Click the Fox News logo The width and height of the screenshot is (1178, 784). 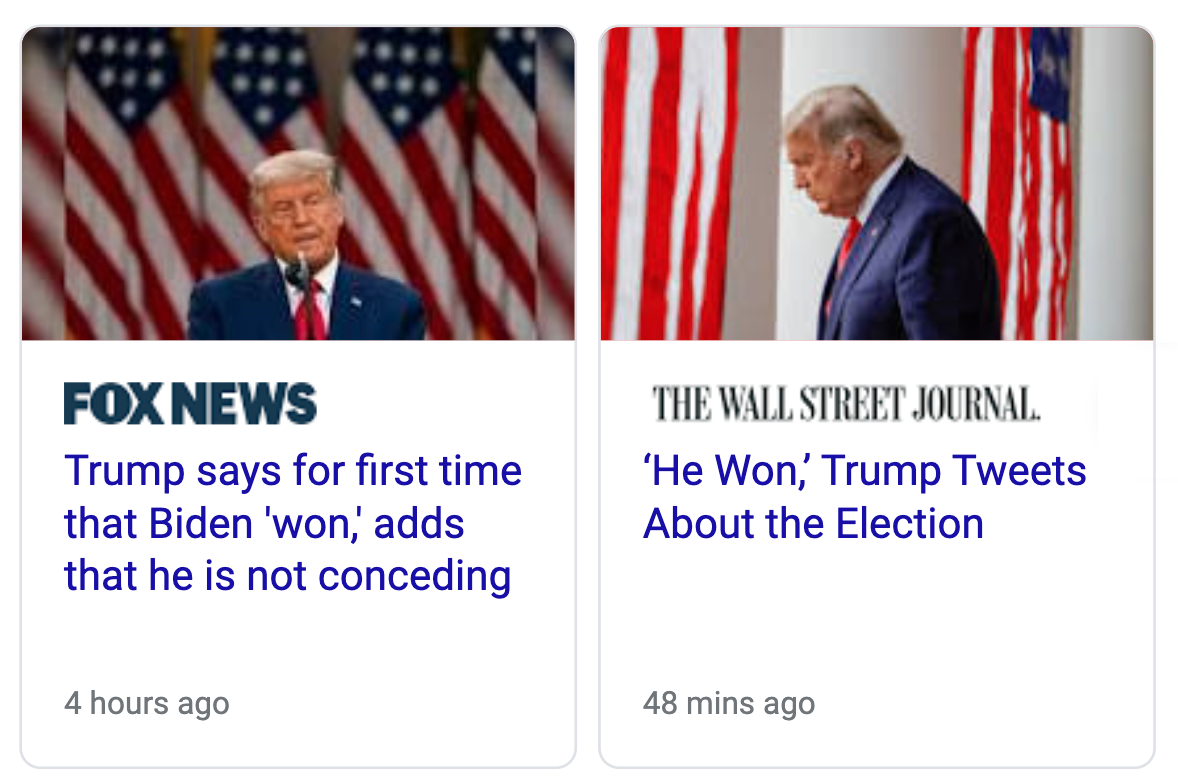[190, 403]
